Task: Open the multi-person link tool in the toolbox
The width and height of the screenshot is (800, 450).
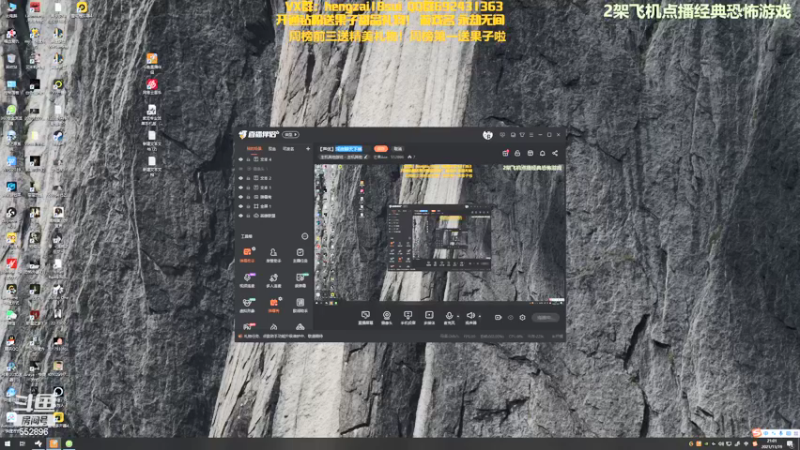Action: (x=273, y=280)
